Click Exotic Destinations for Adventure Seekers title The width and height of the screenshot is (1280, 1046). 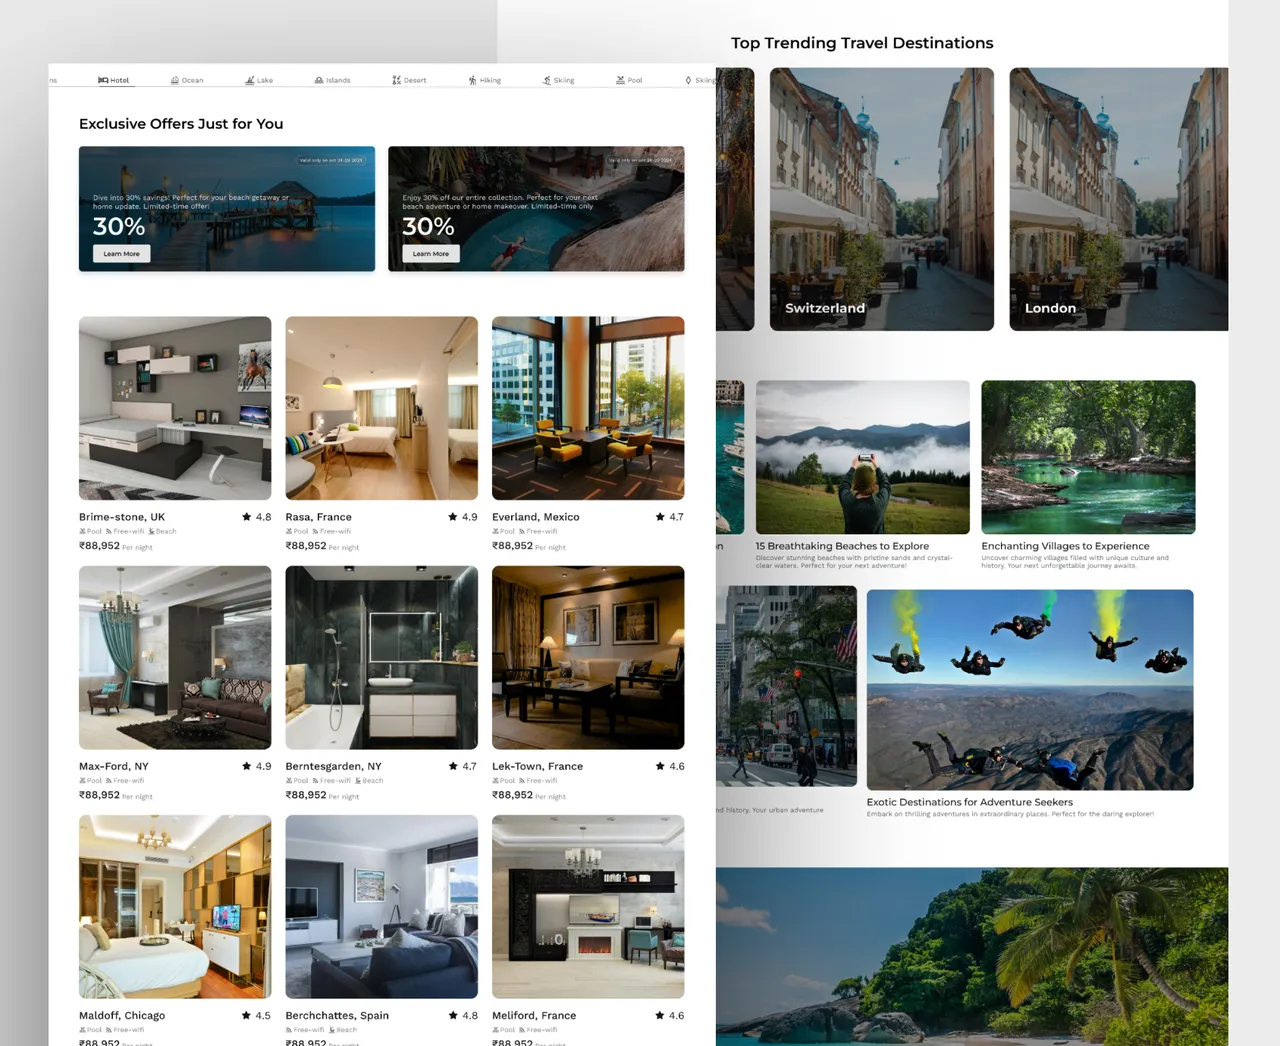pos(969,802)
